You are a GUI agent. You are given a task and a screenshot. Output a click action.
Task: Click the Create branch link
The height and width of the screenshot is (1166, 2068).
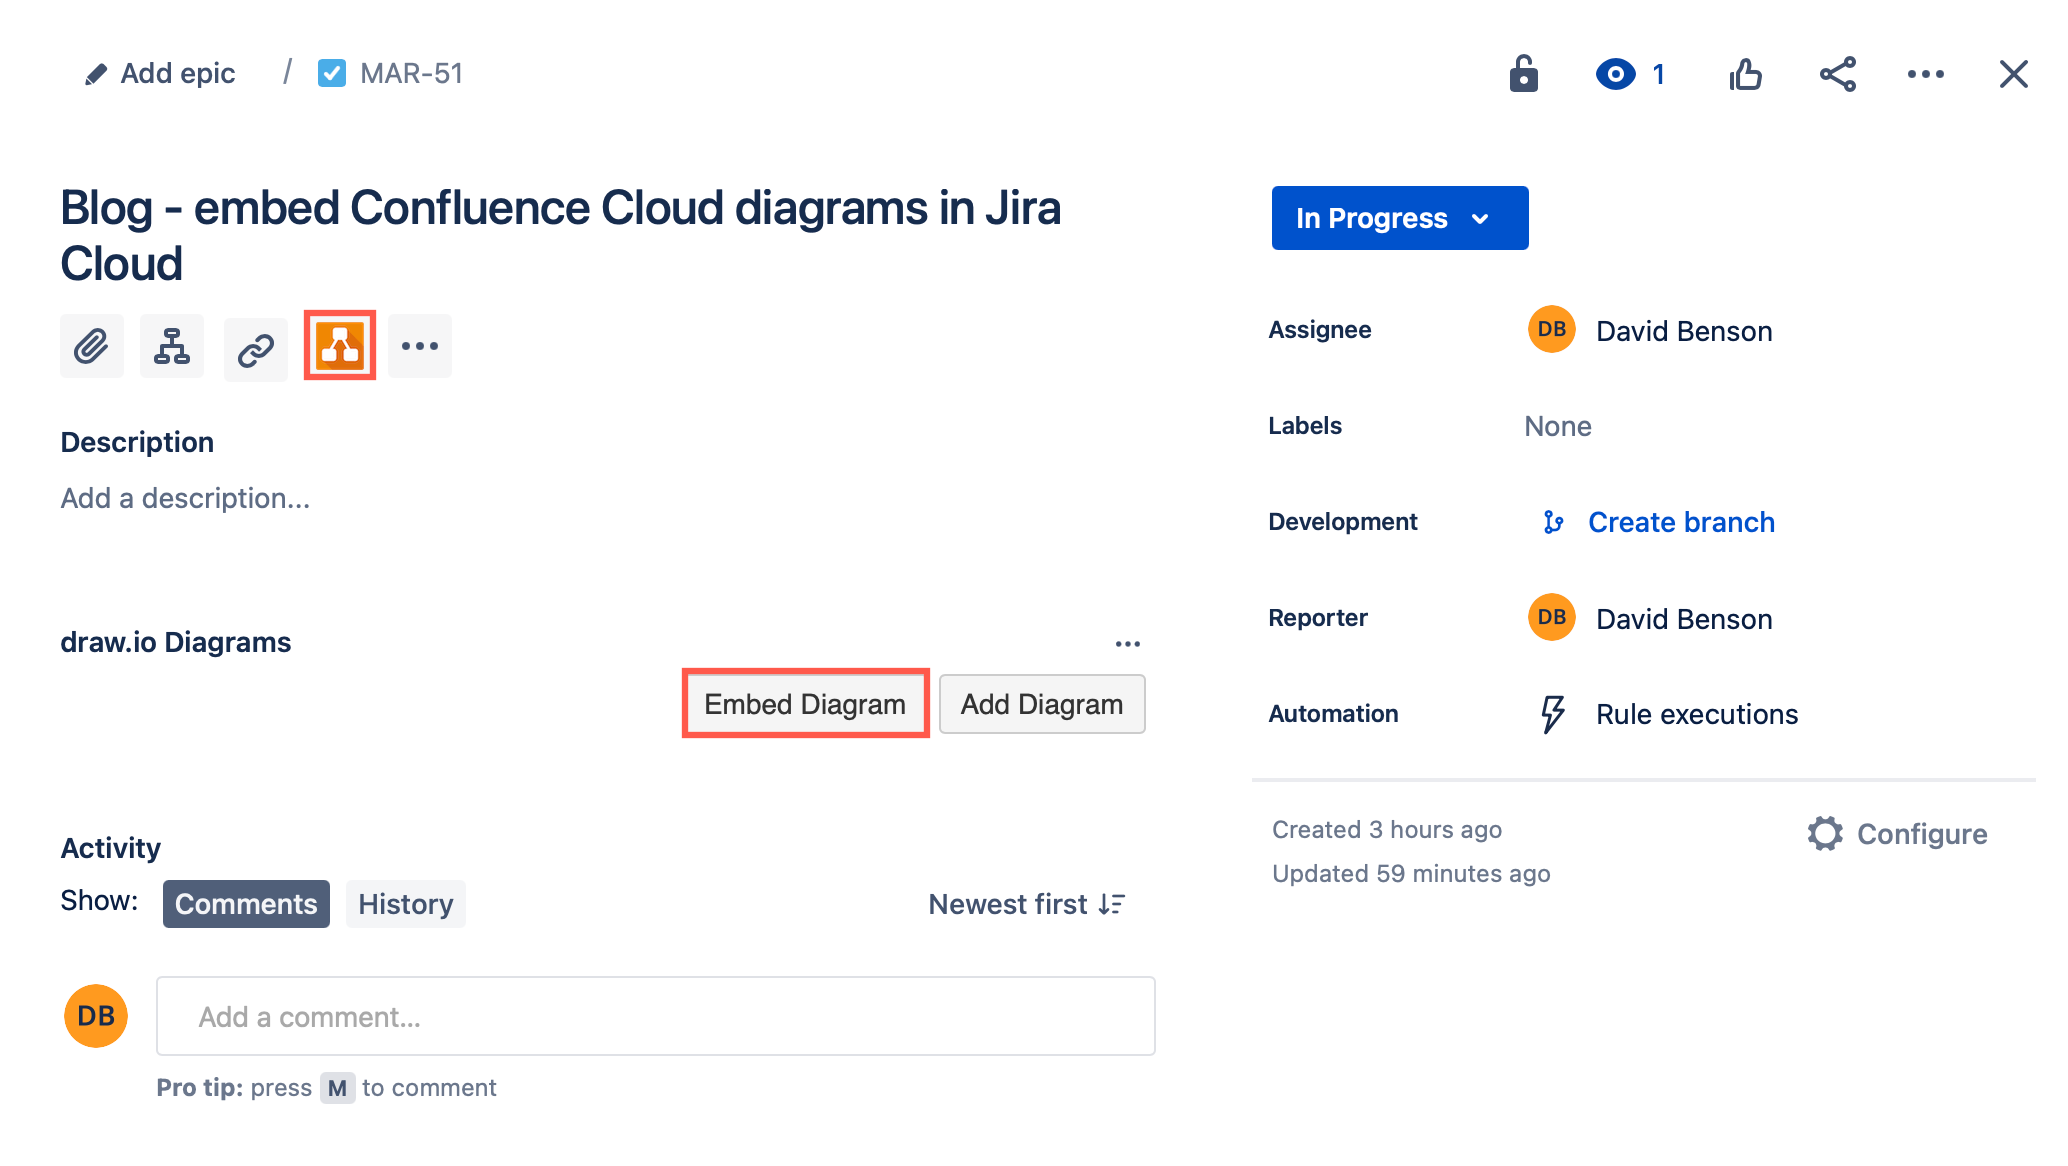pos(1681,521)
